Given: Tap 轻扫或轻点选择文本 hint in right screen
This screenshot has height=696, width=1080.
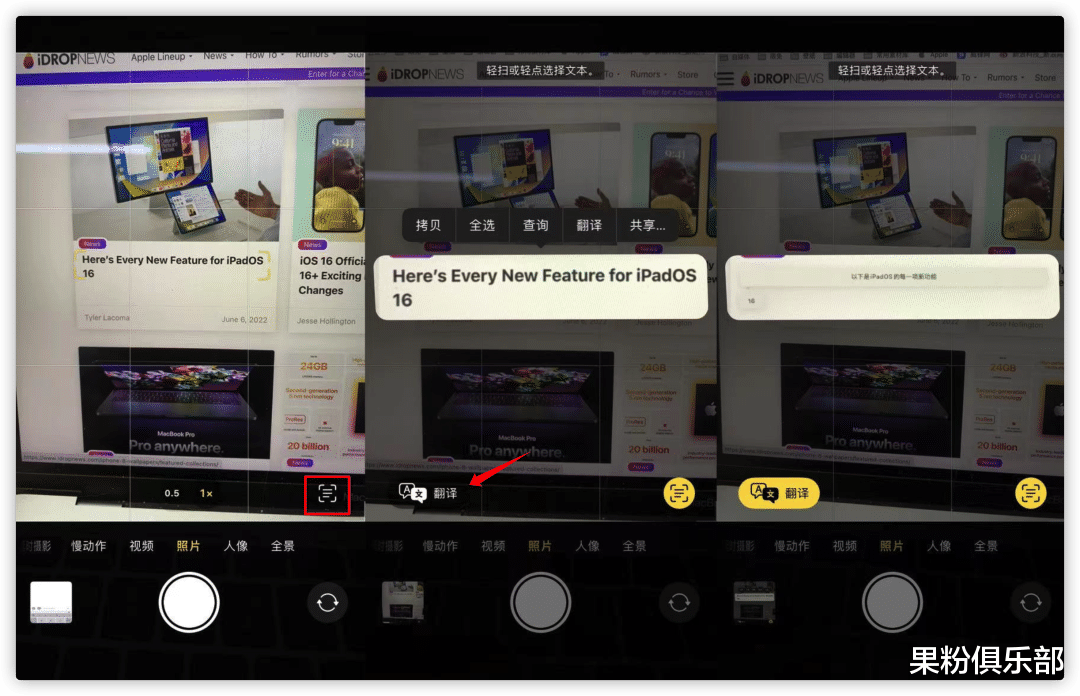Looking at the screenshot, I should [891, 70].
